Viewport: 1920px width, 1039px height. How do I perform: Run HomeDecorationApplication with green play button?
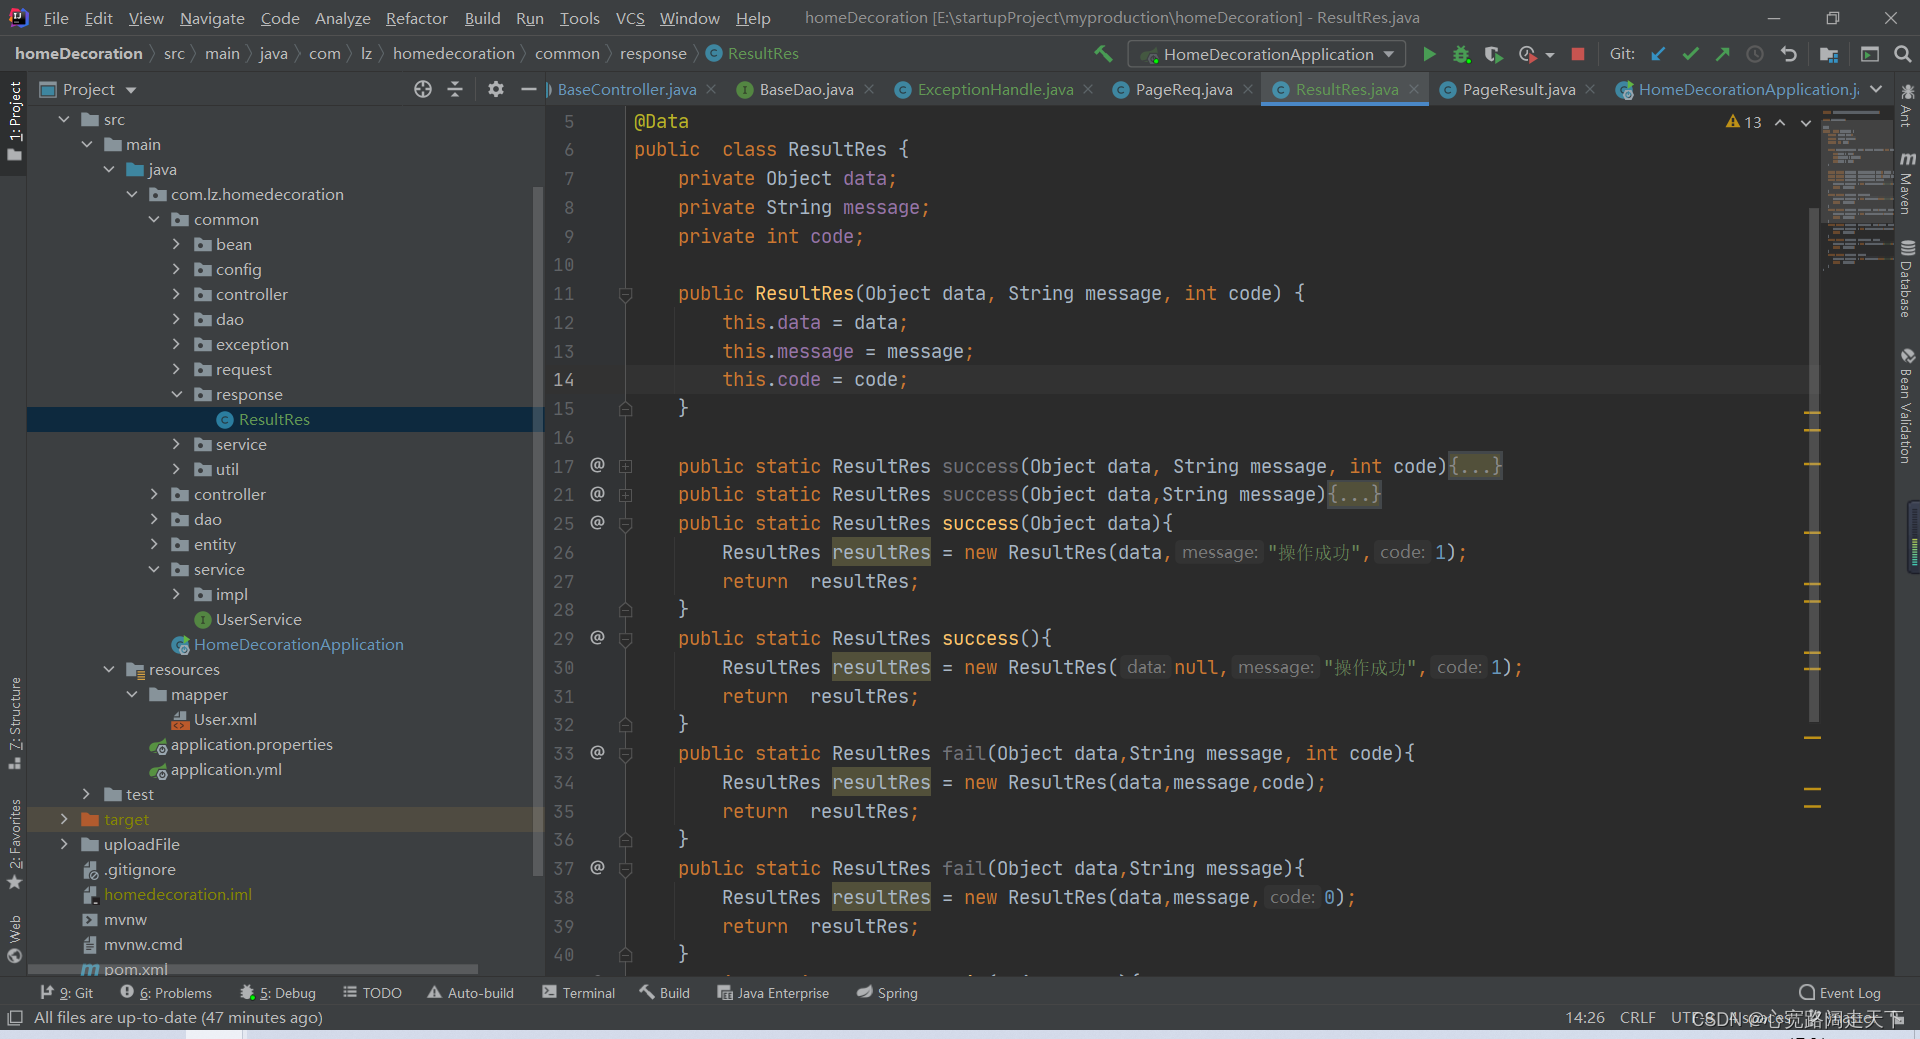(x=1429, y=54)
